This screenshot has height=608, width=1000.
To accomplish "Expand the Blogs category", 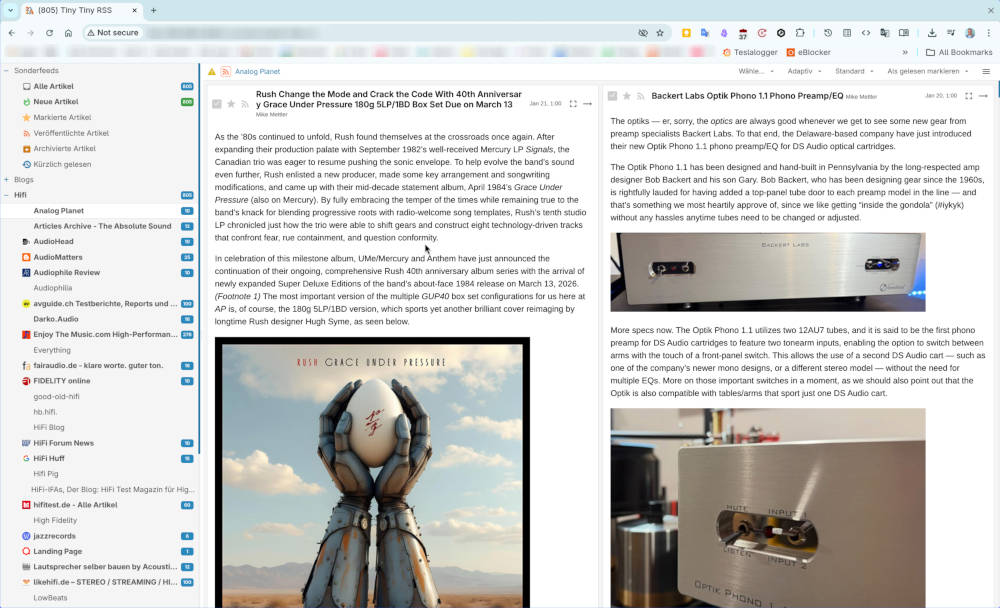I will tap(6, 180).
